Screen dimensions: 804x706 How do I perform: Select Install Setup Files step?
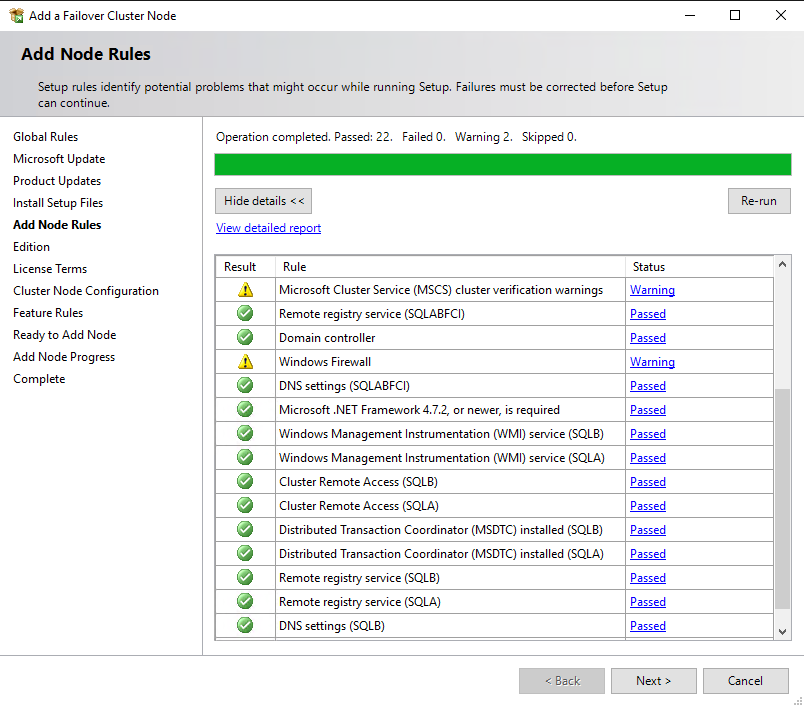[x=58, y=203]
